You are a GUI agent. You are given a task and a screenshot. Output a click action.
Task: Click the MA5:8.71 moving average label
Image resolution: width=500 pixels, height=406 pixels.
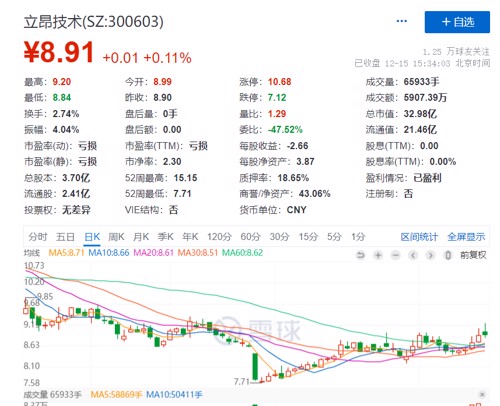tap(66, 253)
